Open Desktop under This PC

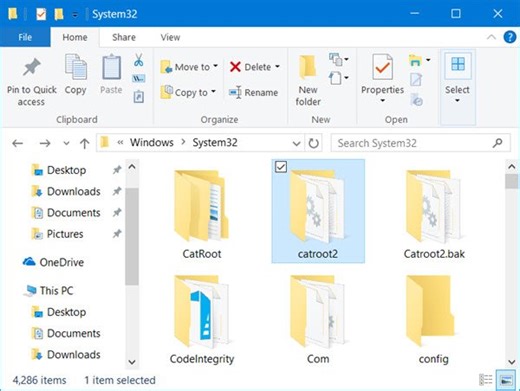(x=59, y=312)
